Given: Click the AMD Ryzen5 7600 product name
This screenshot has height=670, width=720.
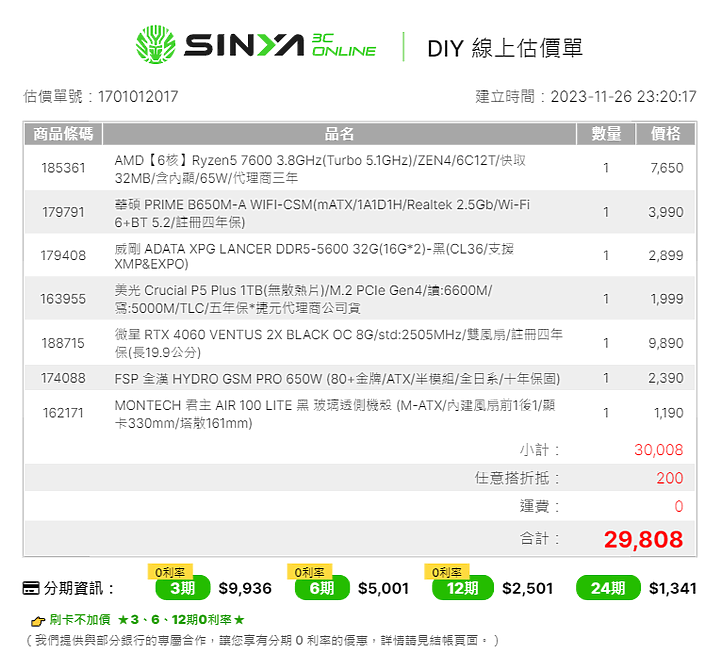Looking at the screenshot, I should 320,169.
